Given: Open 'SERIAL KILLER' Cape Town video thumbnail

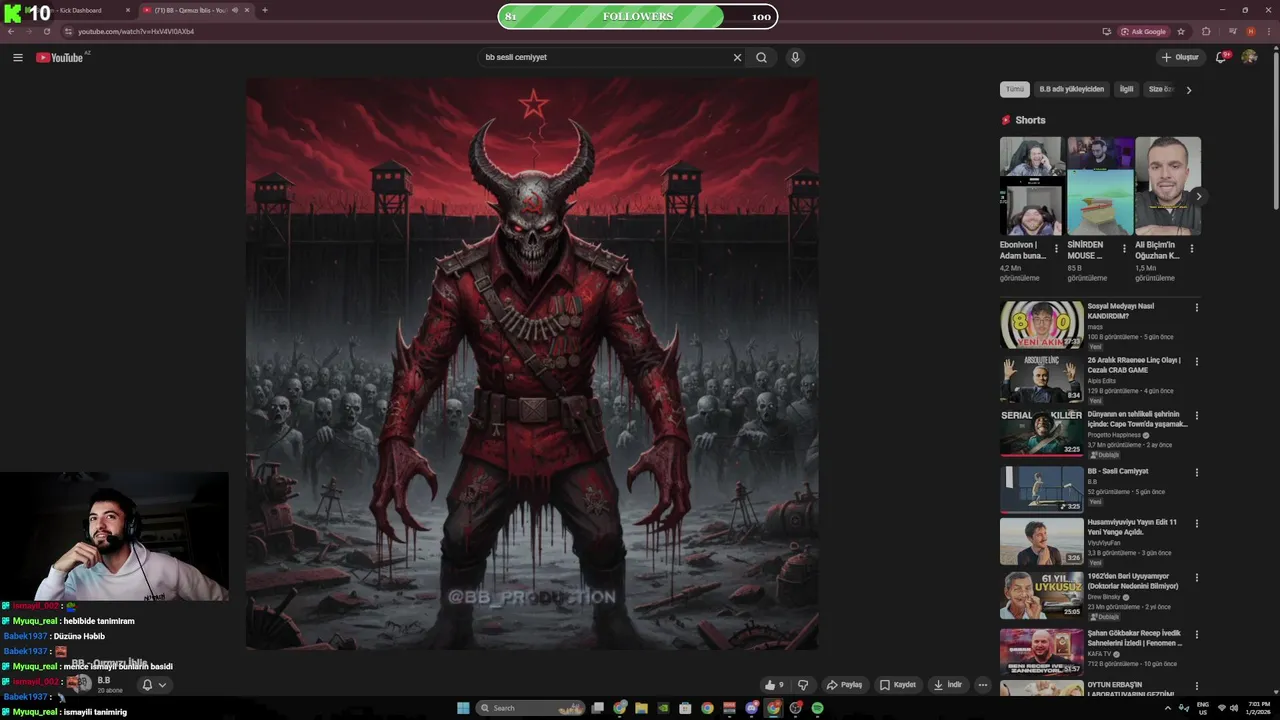Looking at the screenshot, I should [1041, 432].
